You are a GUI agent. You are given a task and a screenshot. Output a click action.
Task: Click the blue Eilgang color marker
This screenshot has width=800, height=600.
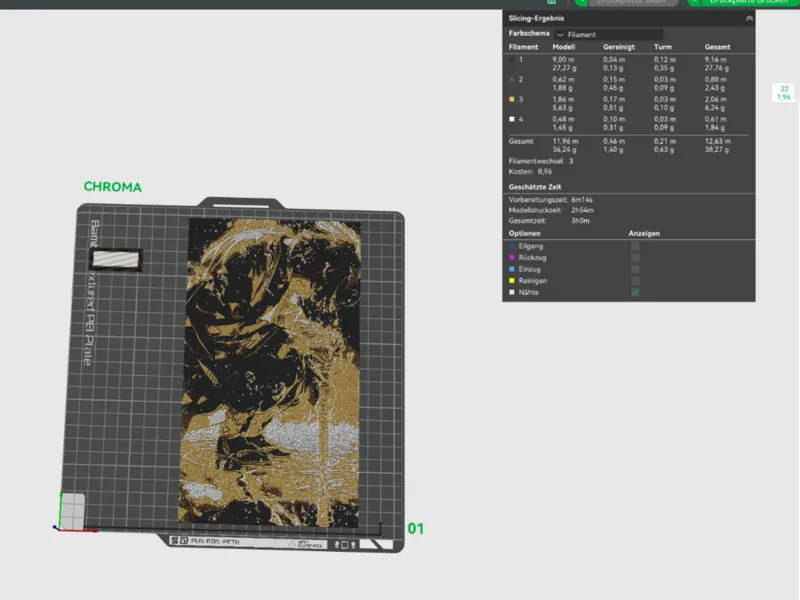click(x=512, y=246)
